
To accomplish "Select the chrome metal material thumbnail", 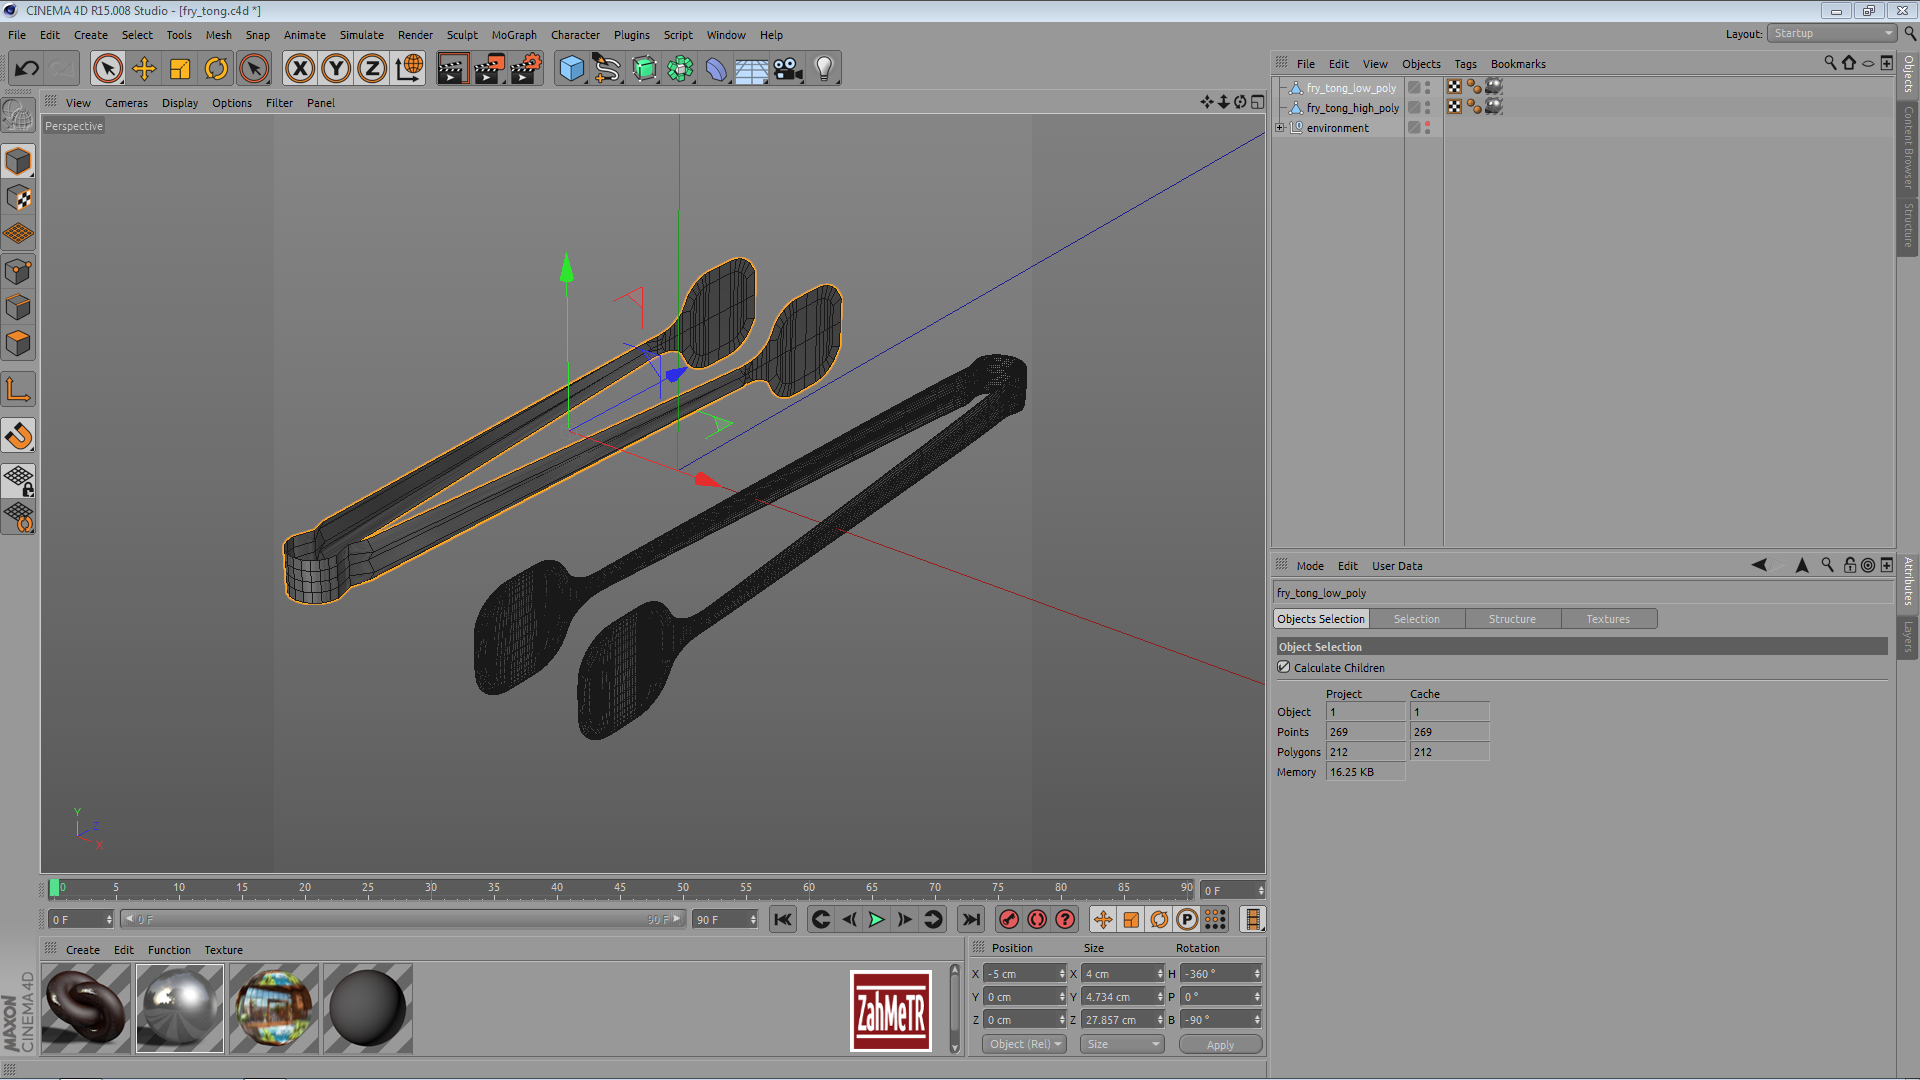I will pos(180,1008).
